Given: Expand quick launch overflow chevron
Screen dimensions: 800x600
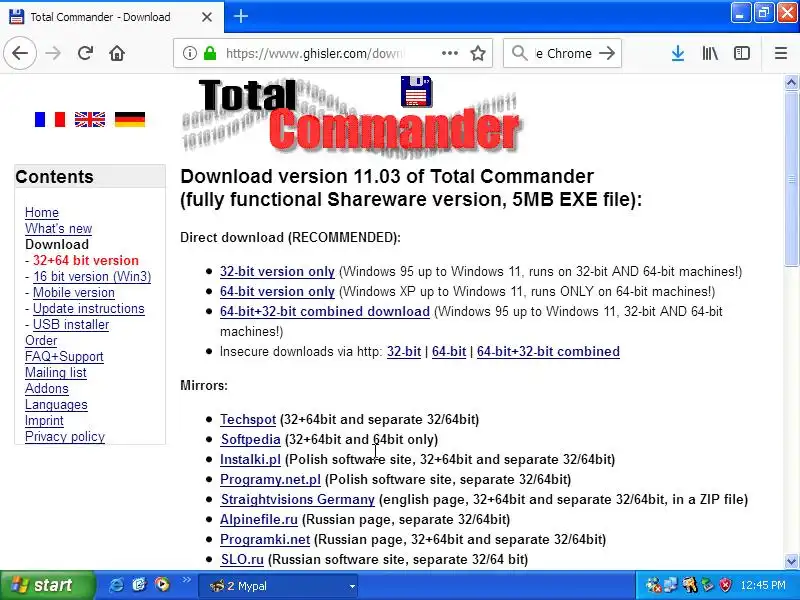Looking at the screenshot, I should point(186,580).
